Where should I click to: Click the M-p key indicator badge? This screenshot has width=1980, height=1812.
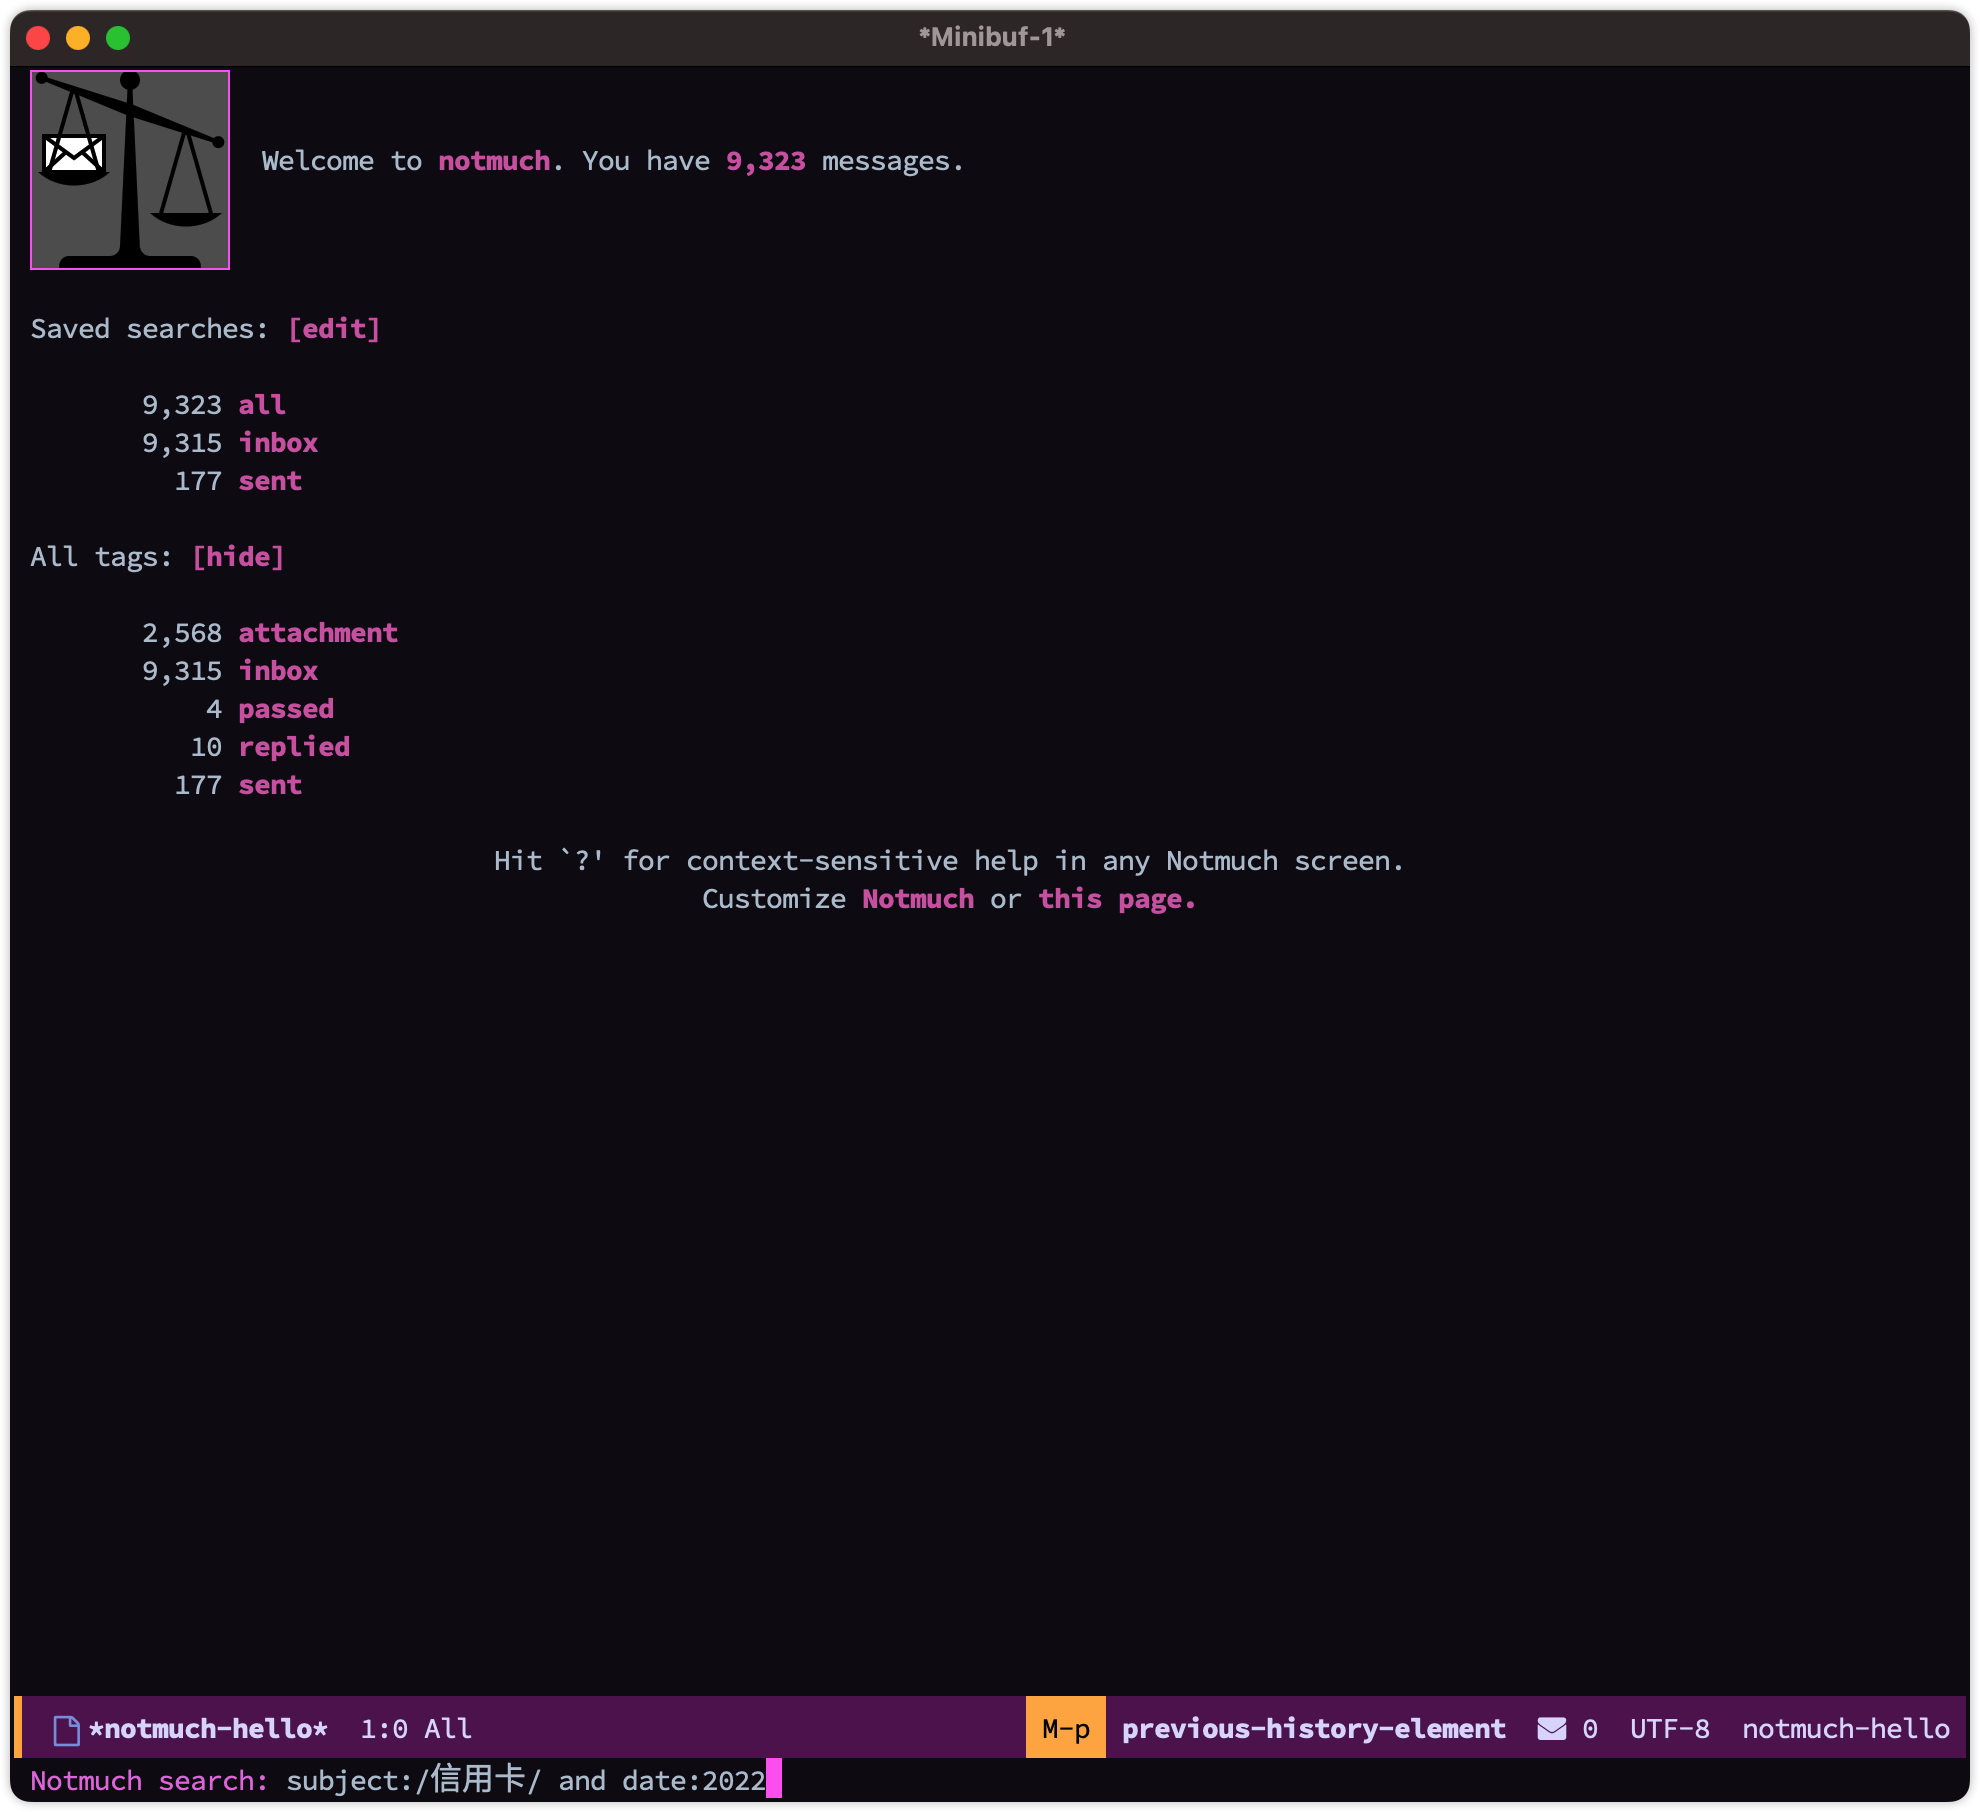click(x=1066, y=1728)
